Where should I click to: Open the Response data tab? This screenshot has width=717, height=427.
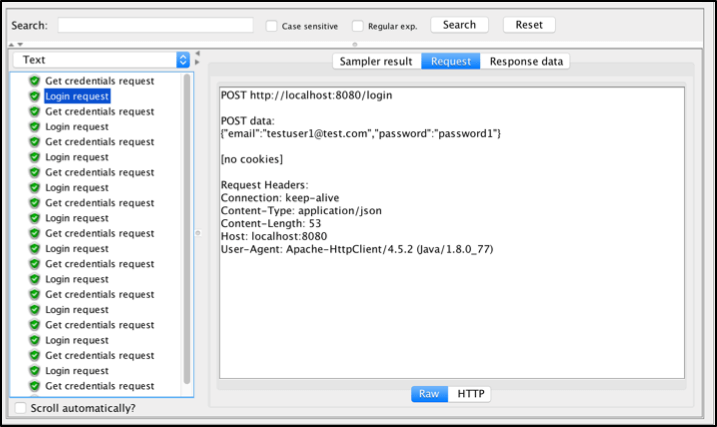coord(526,61)
